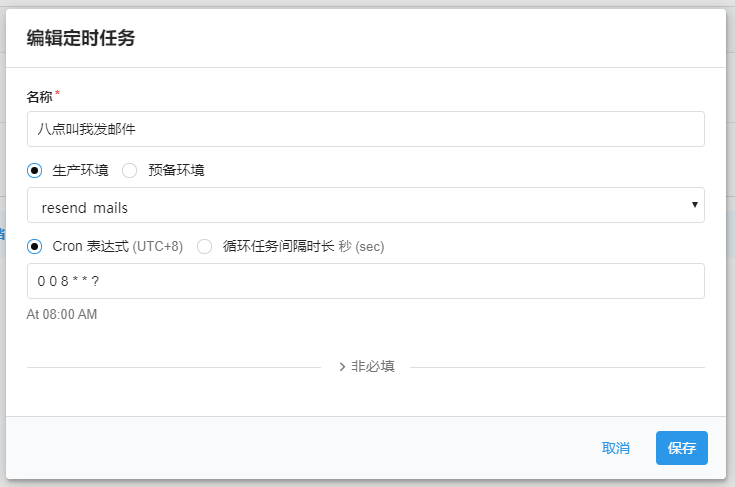Click the (UTC+8) timezone text
Viewport: 735px width, 487px height.
click(x=158, y=246)
